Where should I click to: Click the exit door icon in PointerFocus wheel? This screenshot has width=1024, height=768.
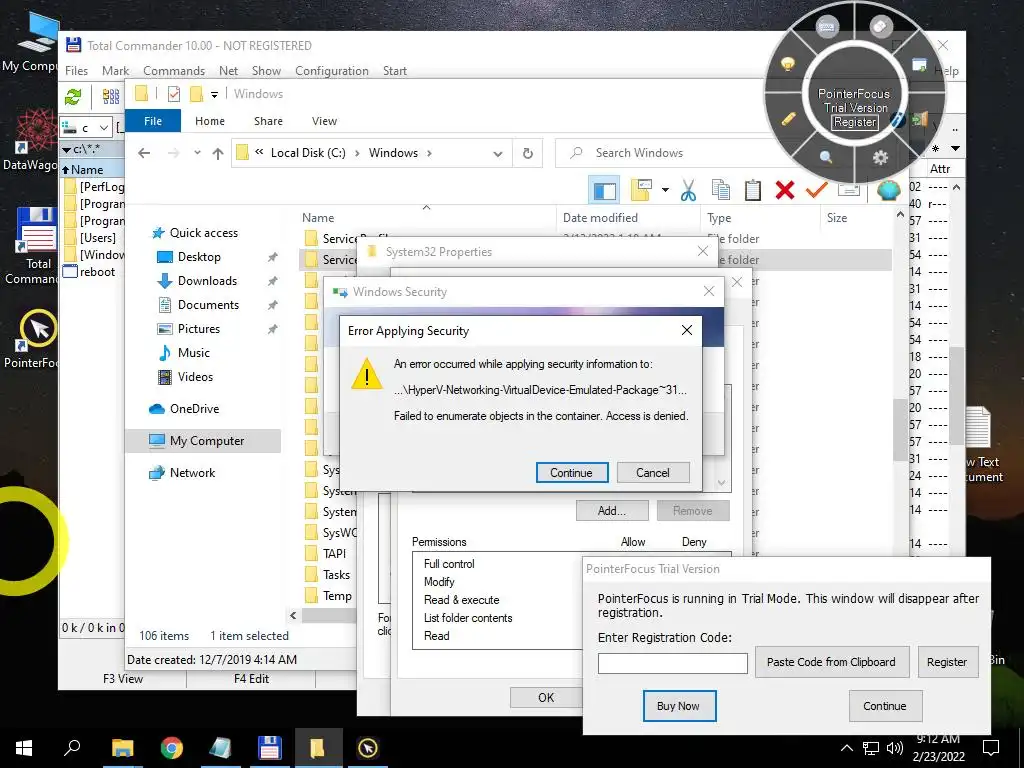point(920,118)
